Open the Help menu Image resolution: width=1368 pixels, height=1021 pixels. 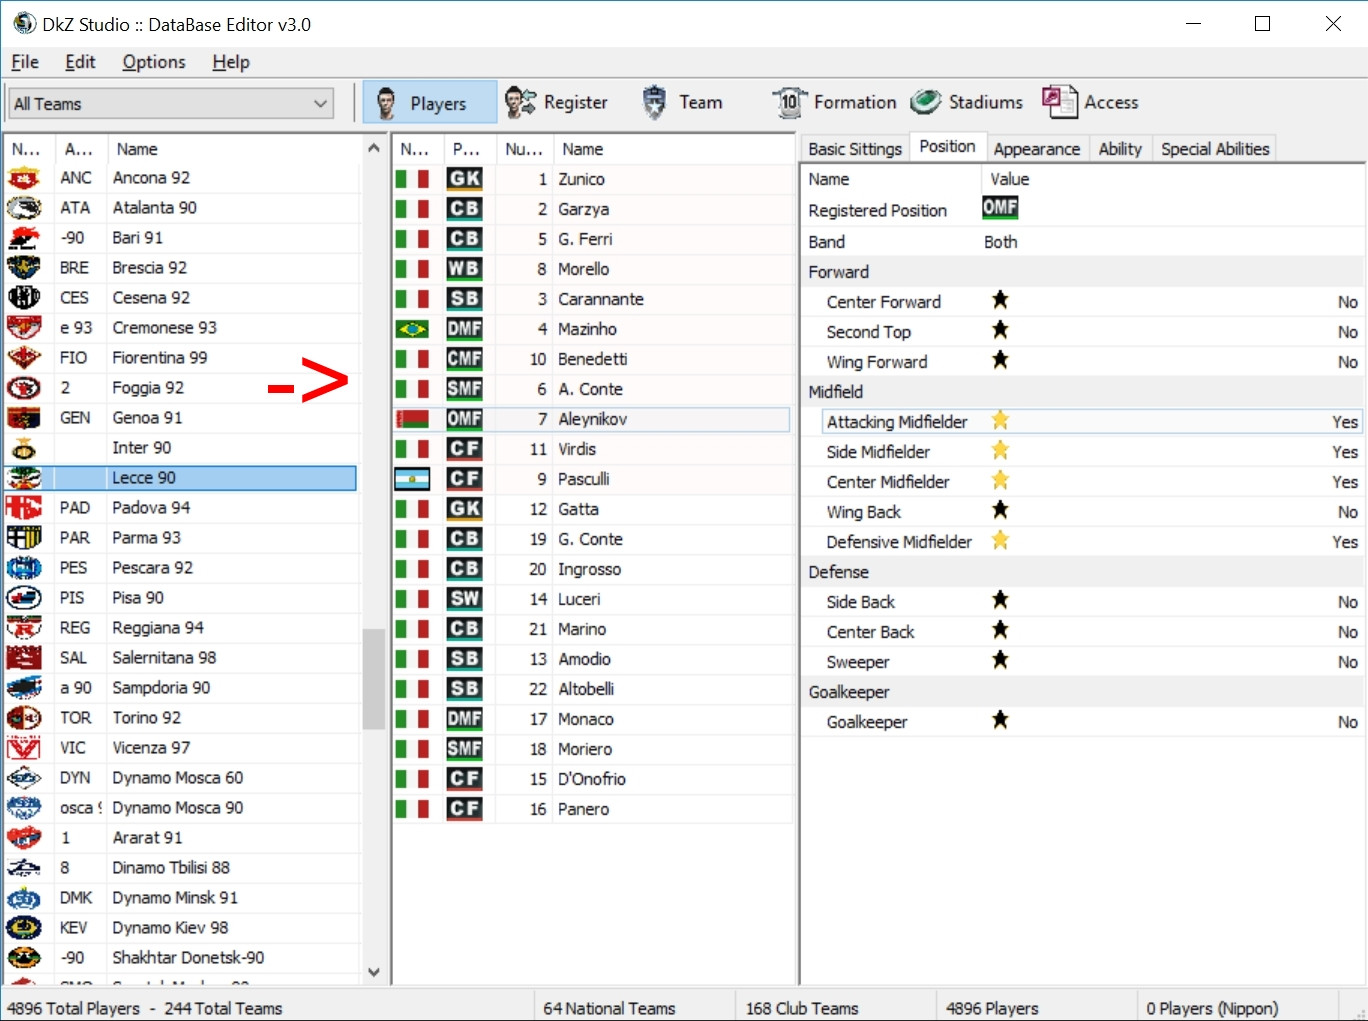(231, 62)
